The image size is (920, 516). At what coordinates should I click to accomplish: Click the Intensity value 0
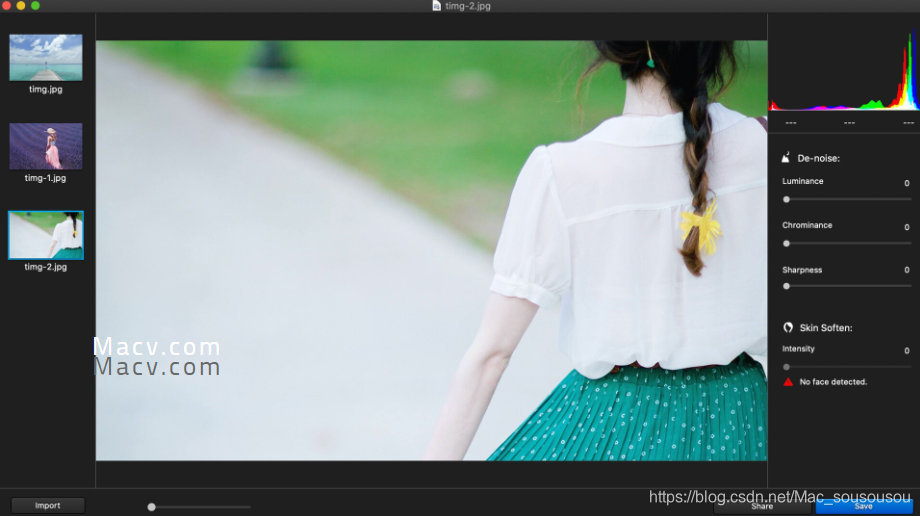[x=907, y=350]
